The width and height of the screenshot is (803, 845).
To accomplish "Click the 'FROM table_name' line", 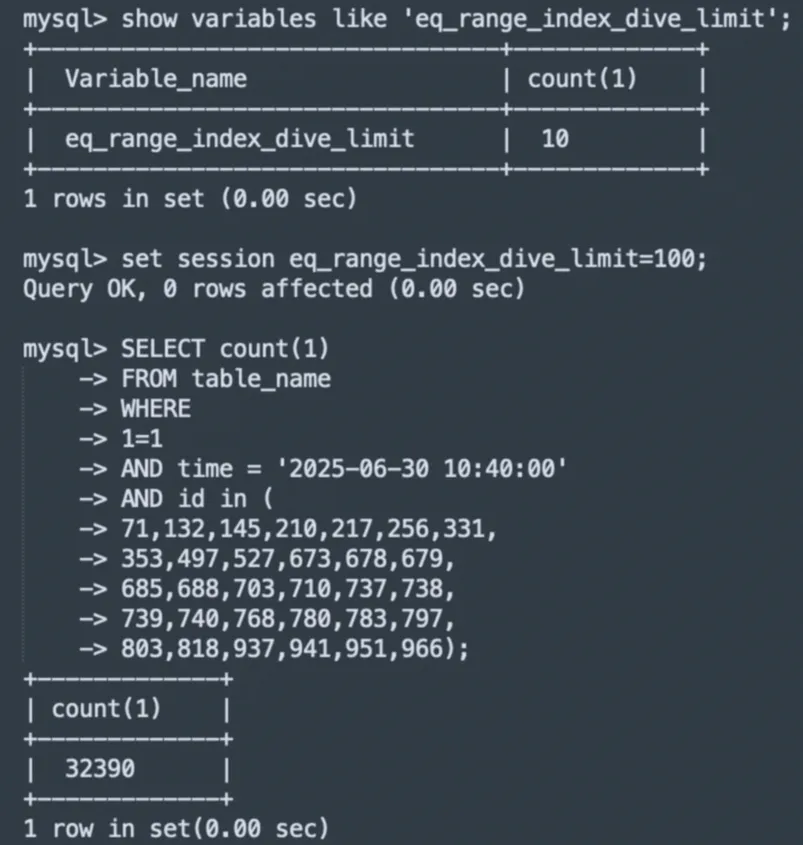I will click(226, 379).
